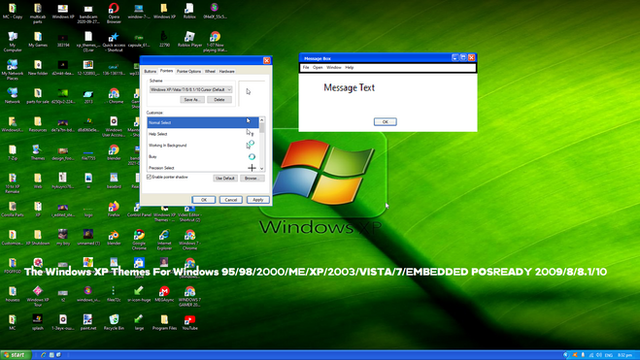
Task: Open the My Games folder icon
Action: tap(38, 39)
